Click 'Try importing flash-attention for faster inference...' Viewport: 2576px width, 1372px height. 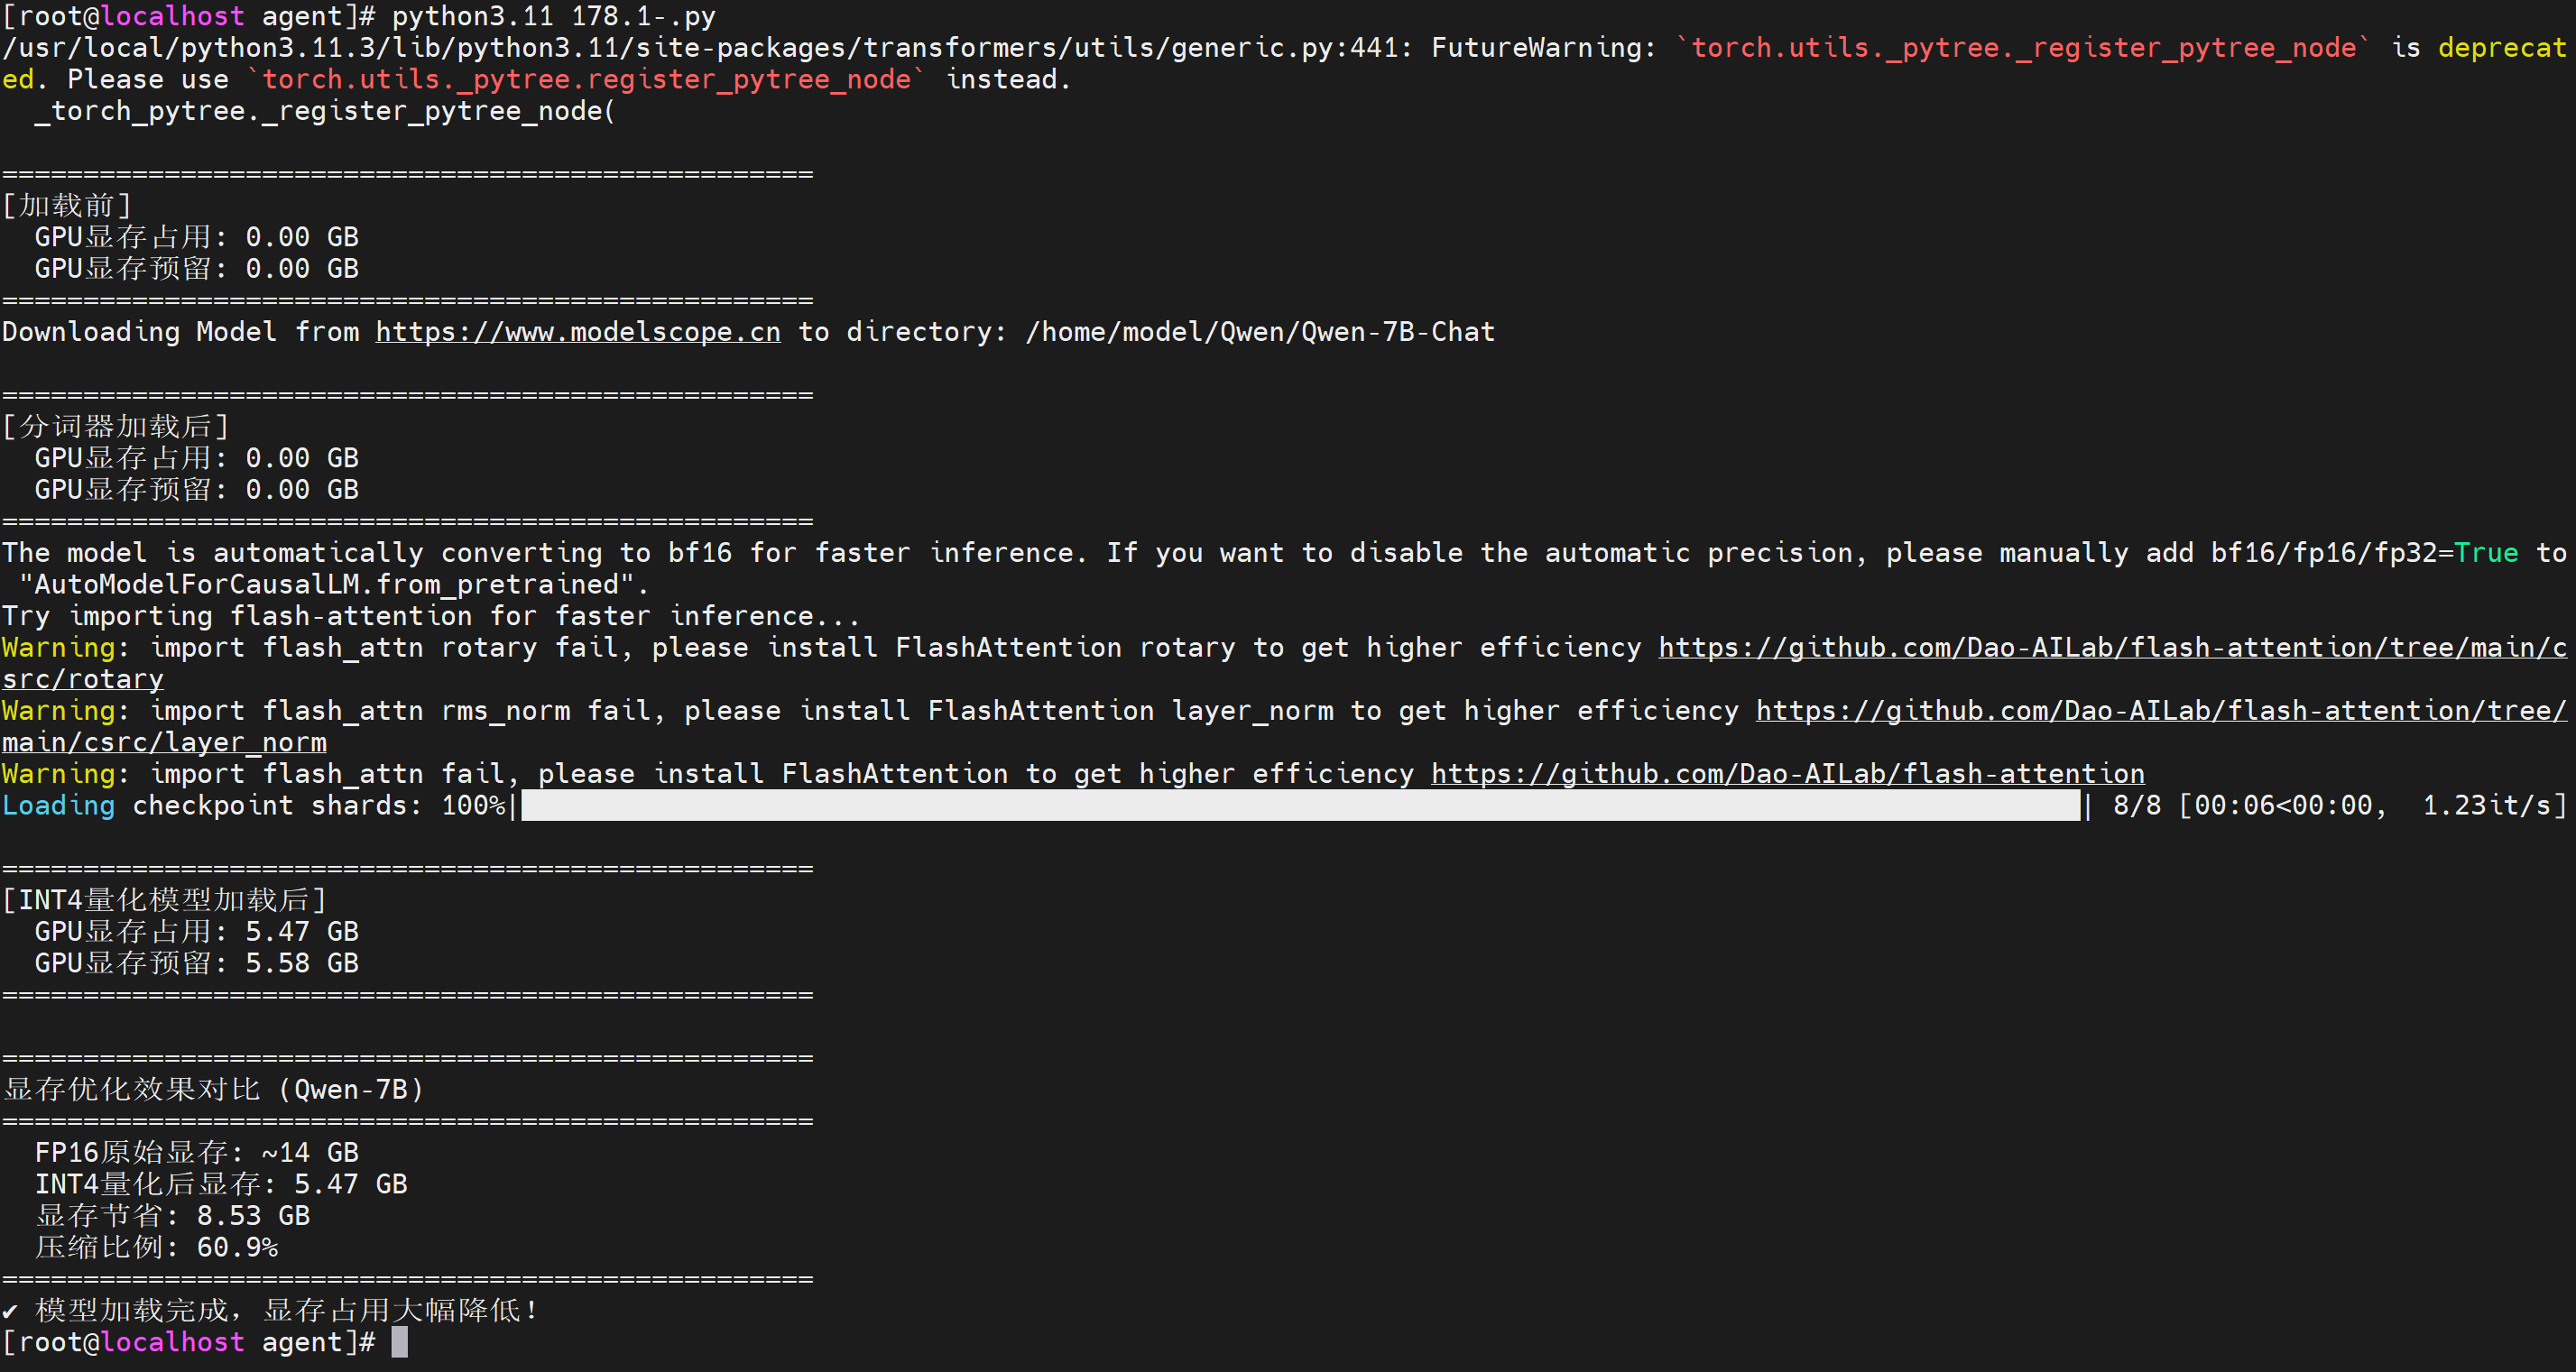431,616
